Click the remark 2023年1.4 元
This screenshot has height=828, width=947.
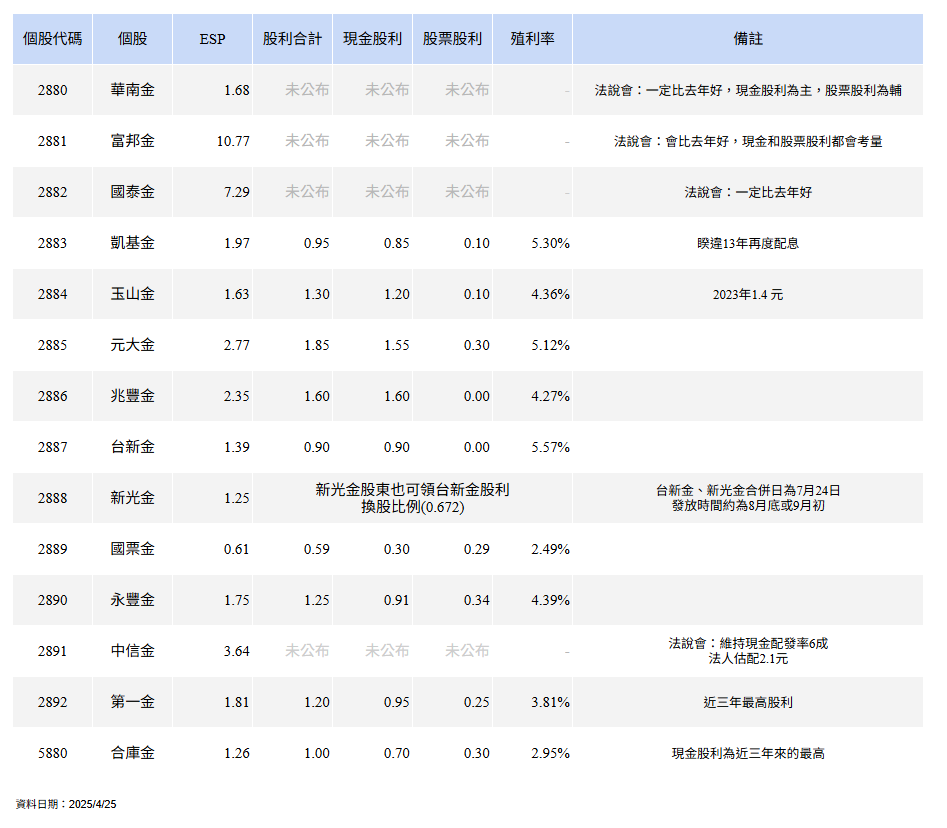tap(748, 295)
